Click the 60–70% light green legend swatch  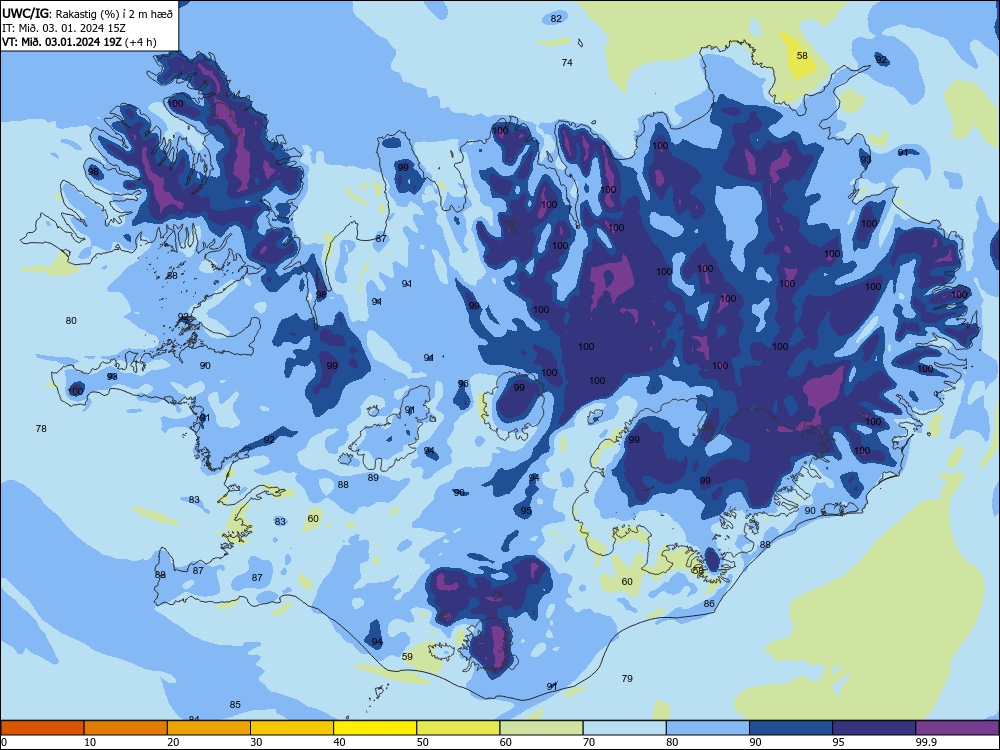541,728
